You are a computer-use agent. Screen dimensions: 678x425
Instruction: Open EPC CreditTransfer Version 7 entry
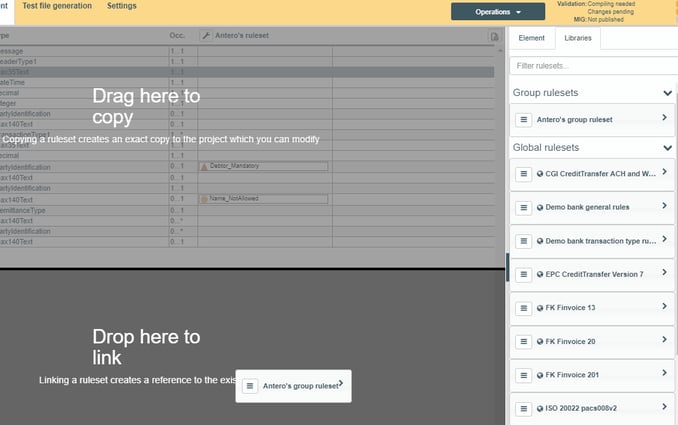coord(592,275)
